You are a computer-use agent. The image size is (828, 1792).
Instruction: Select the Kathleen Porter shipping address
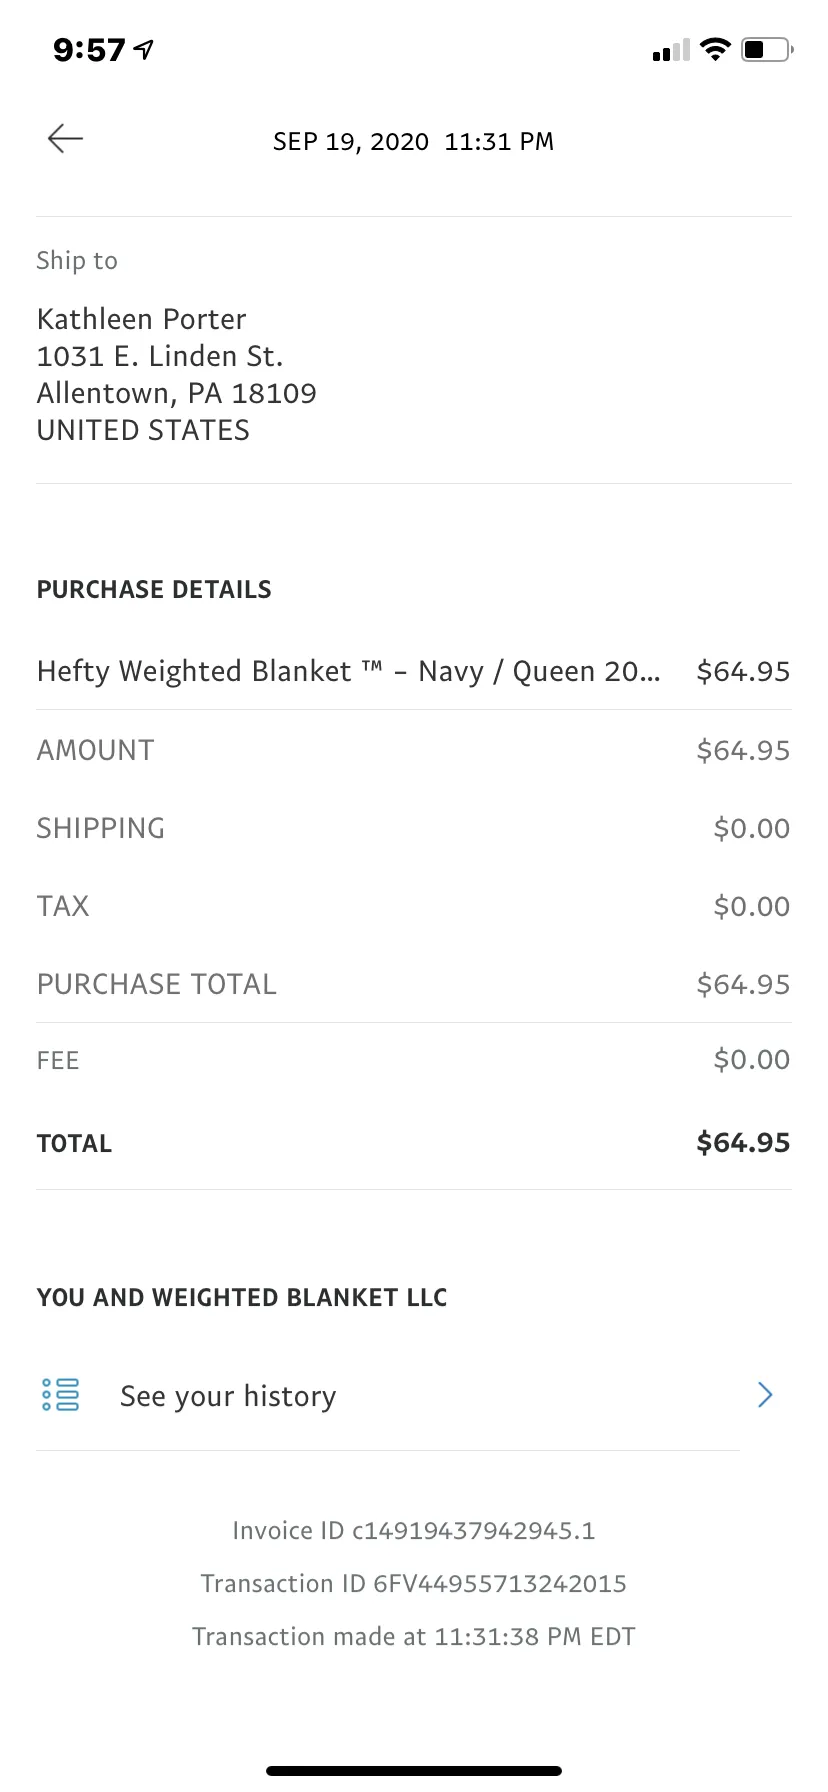pyautogui.click(x=177, y=374)
